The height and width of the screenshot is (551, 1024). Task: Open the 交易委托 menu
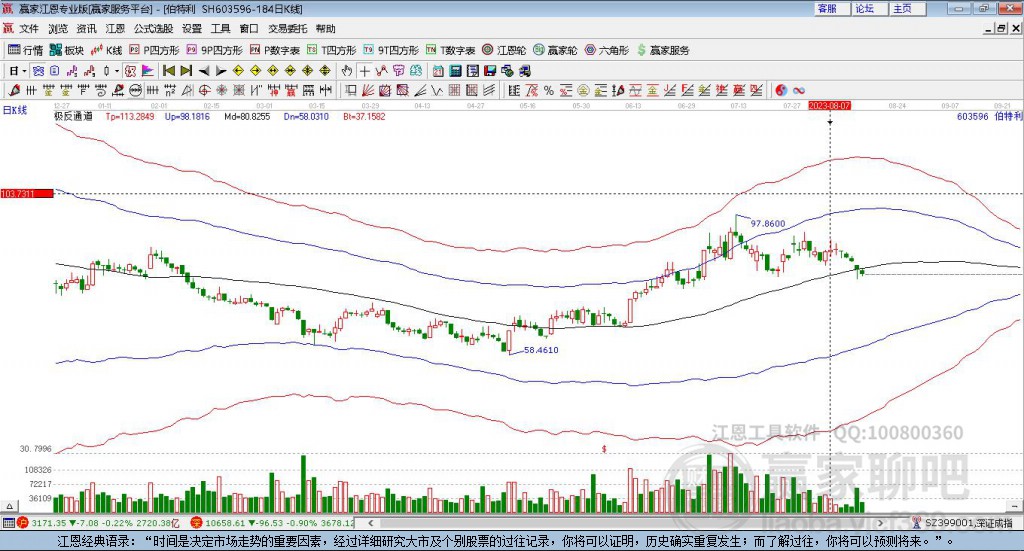click(287, 29)
